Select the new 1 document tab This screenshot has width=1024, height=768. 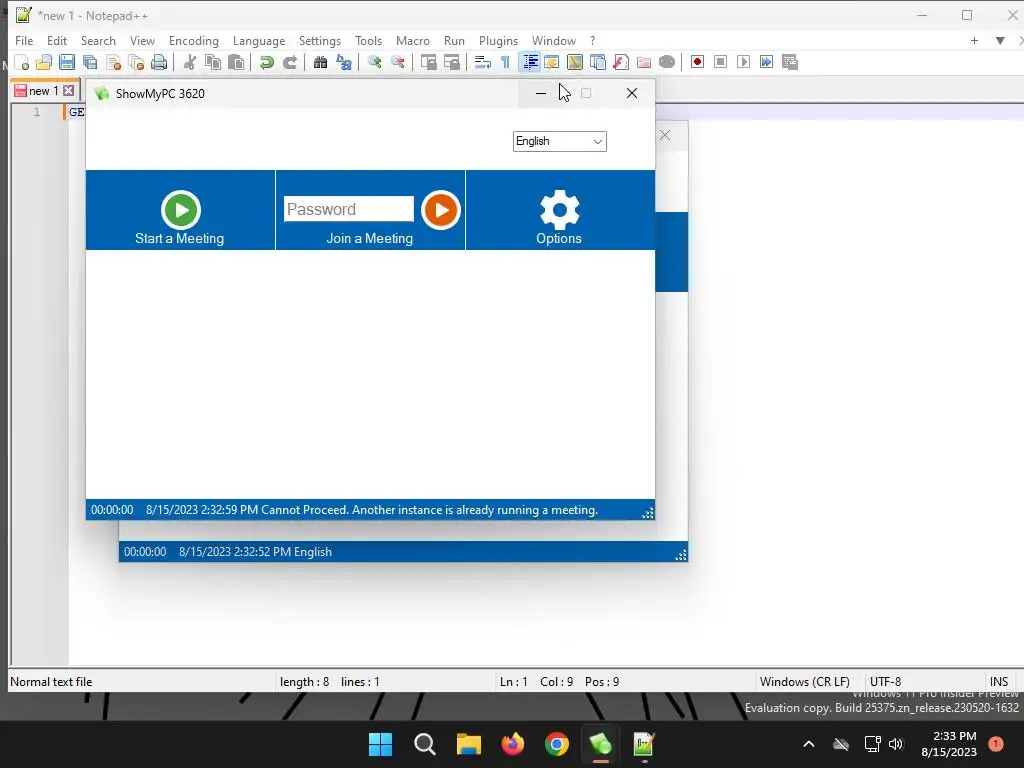point(43,91)
